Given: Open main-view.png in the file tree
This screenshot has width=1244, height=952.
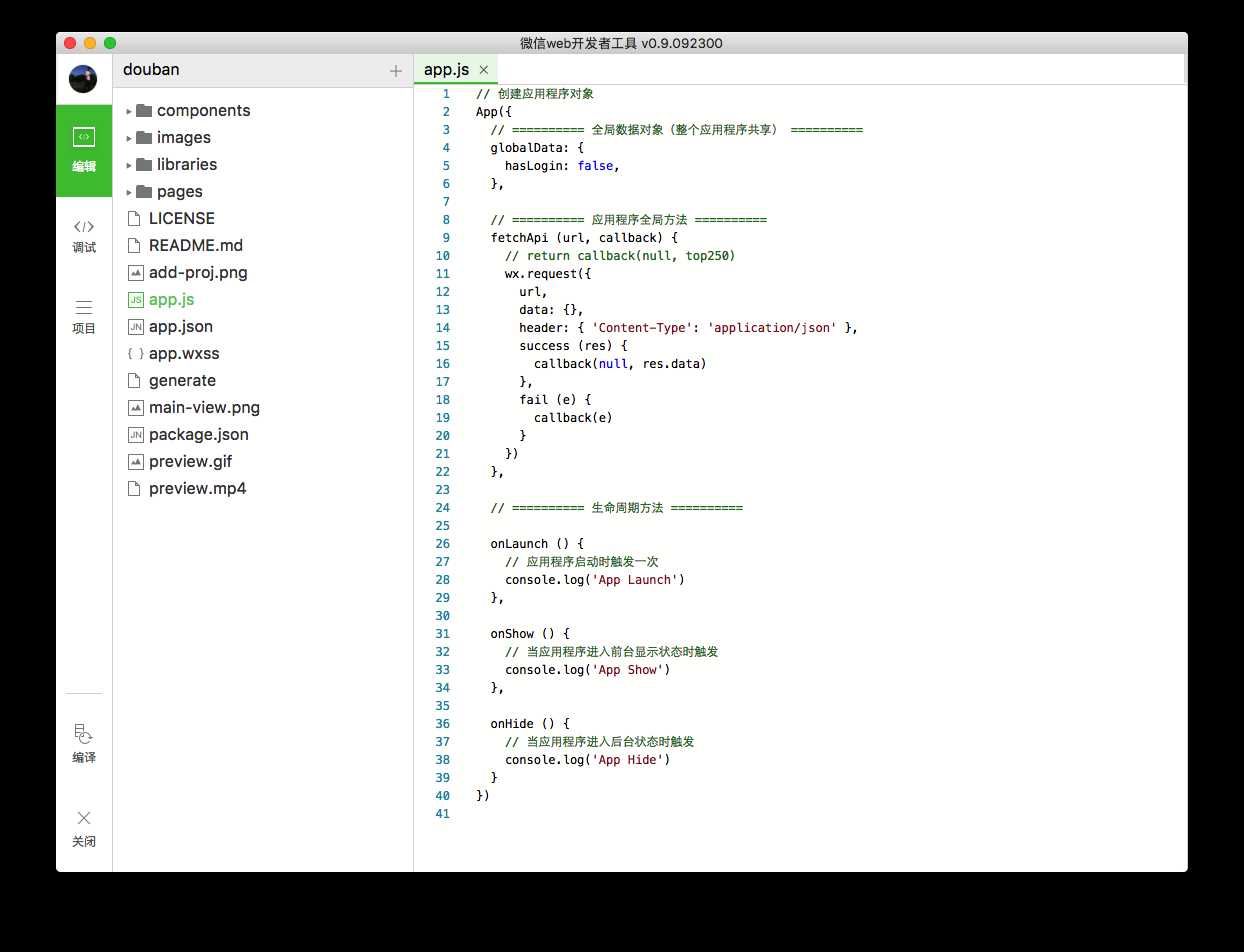Looking at the screenshot, I should point(204,407).
